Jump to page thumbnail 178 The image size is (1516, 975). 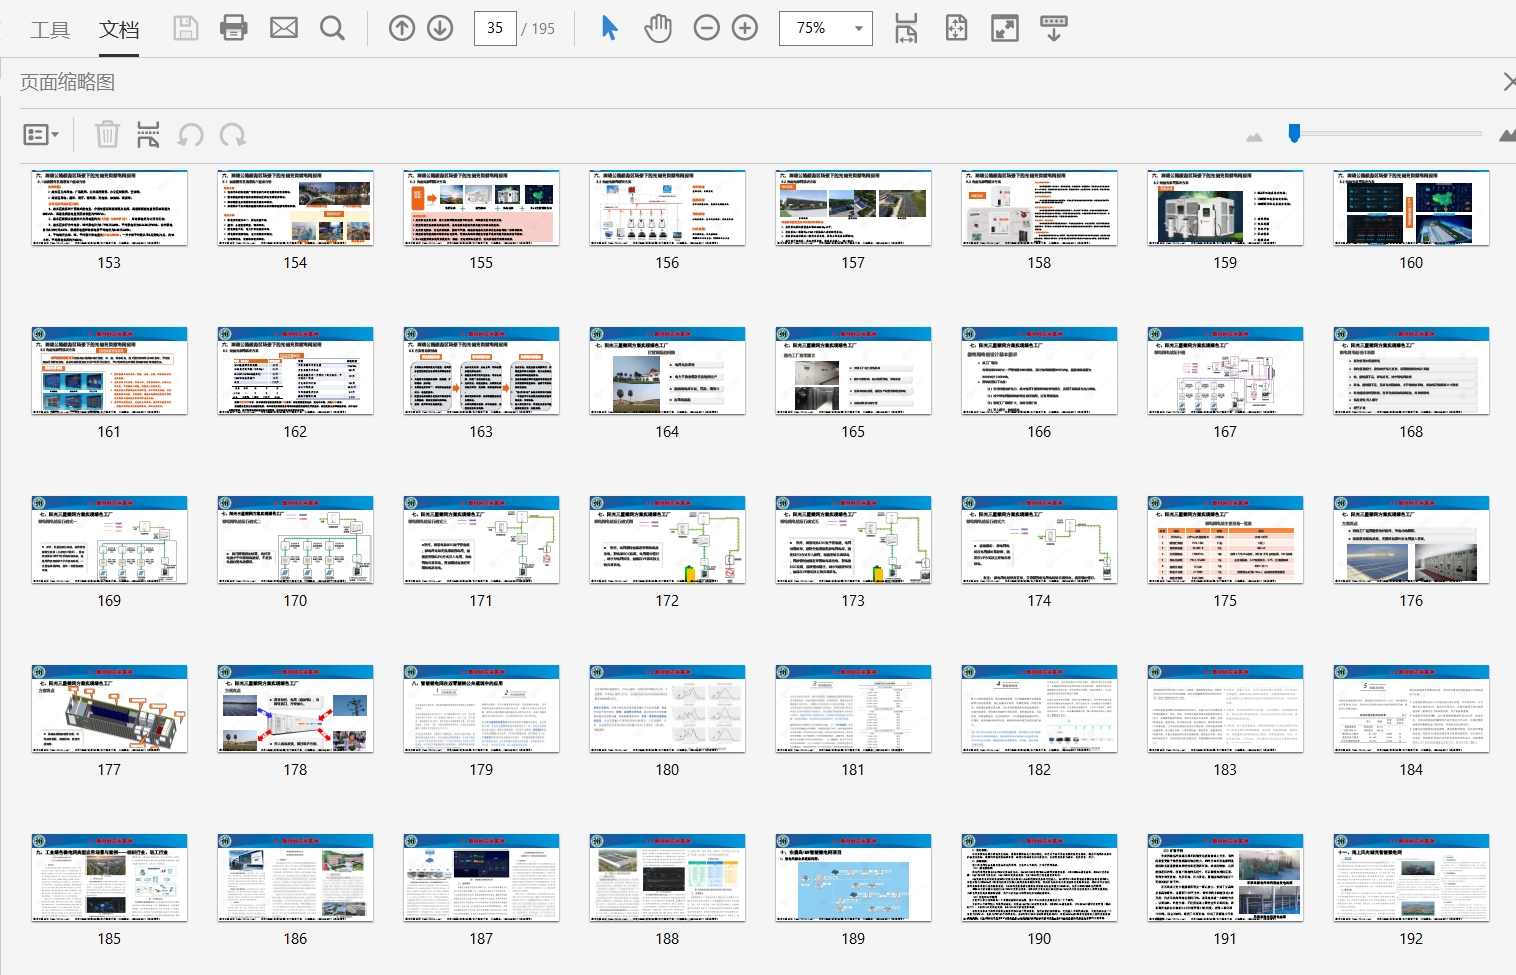(x=295, y=709)
